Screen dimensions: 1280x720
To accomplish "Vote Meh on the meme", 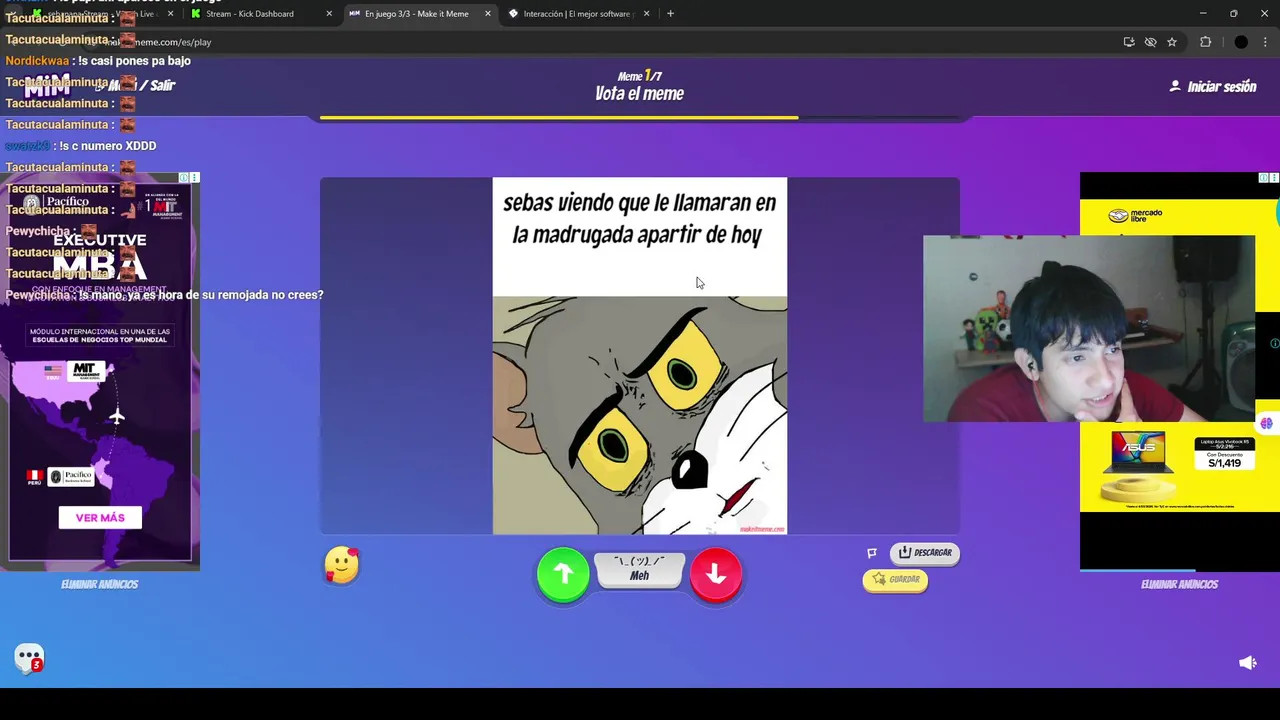I will (x=639, y=569).
